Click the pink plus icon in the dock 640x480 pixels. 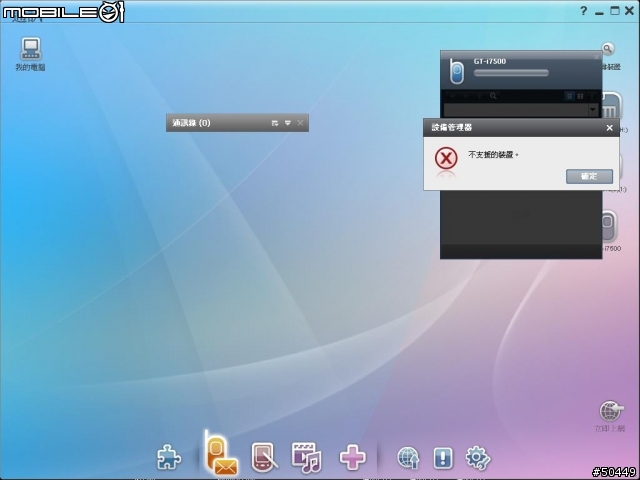[352, 457]
